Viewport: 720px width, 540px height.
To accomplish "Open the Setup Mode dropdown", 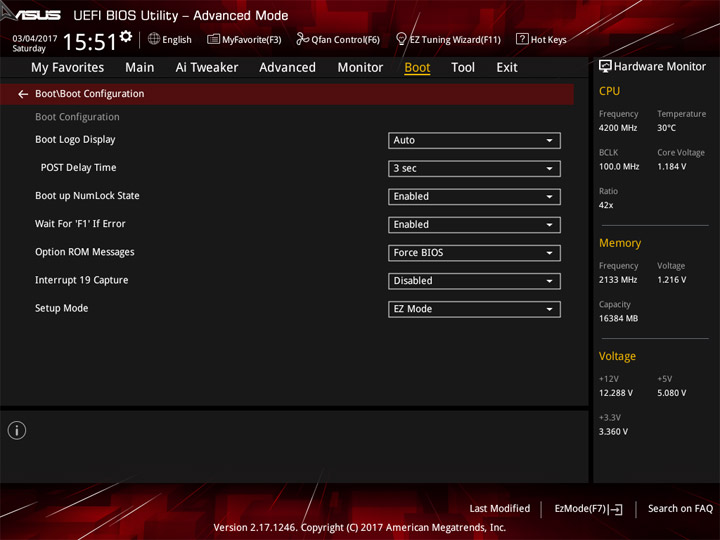I will (x=474, y=309).
